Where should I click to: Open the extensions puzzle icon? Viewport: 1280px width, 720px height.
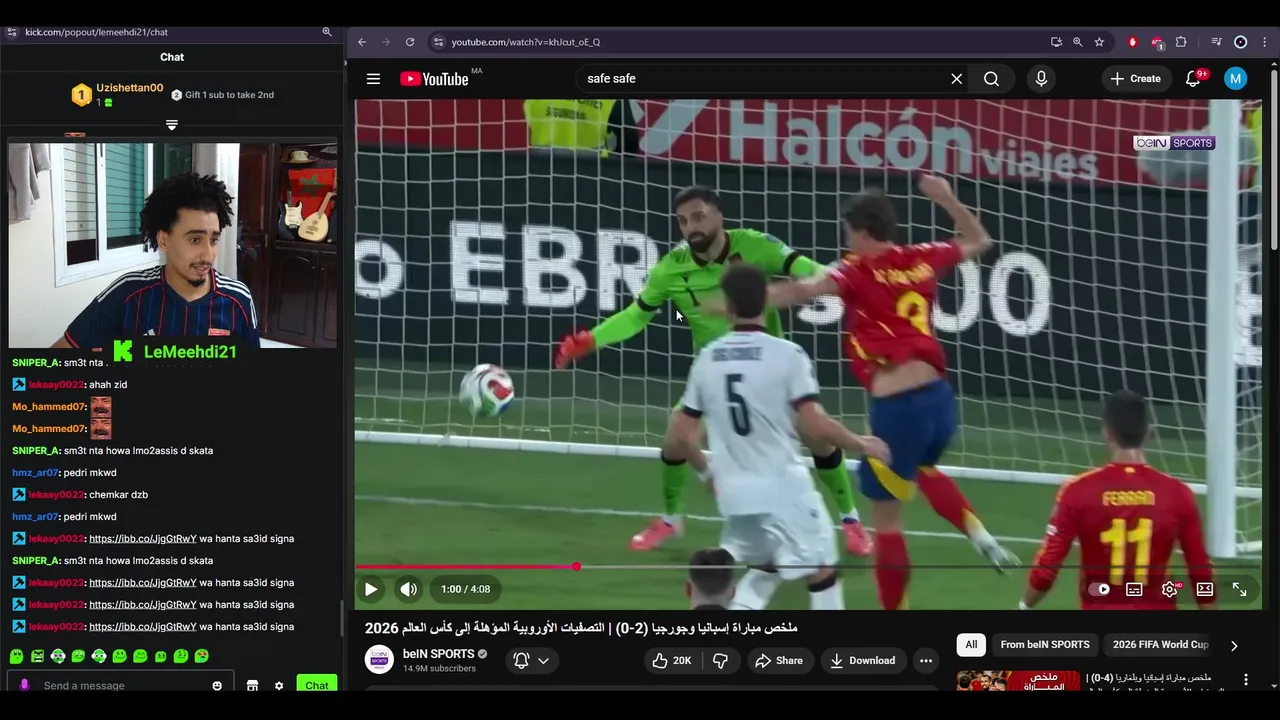1181,42
